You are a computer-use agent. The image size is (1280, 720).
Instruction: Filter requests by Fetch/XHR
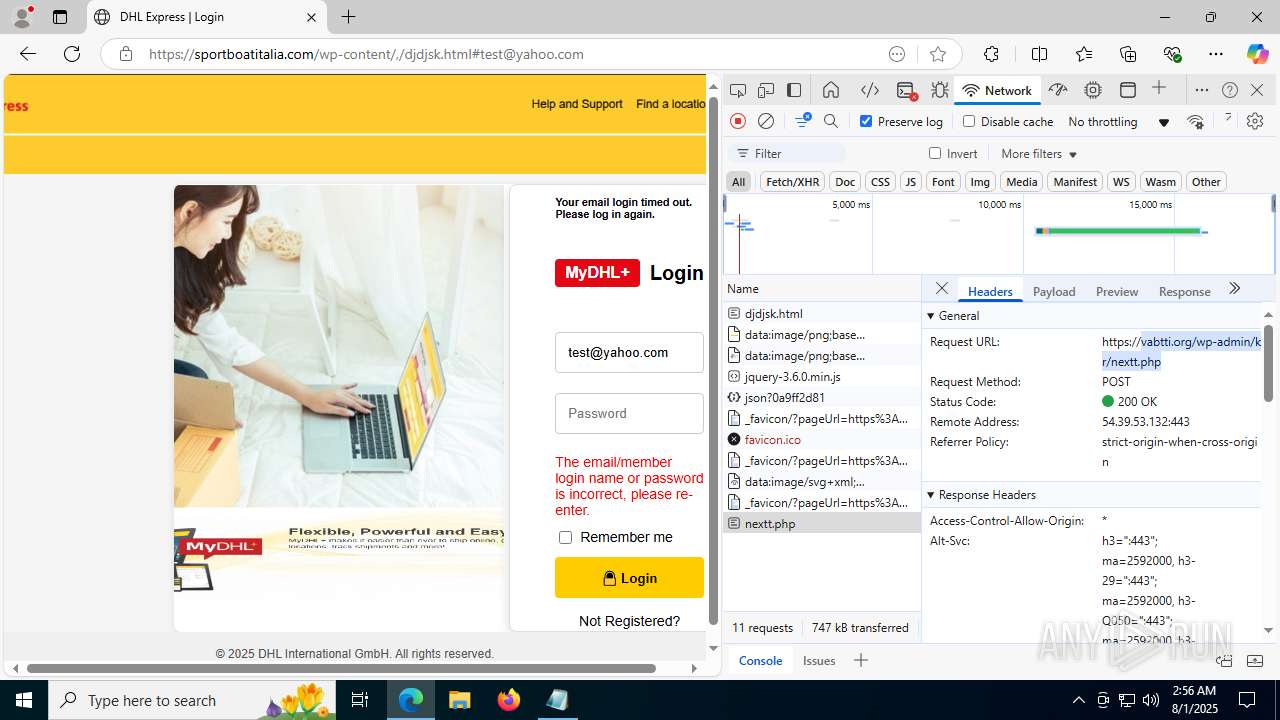[x=792, y=181]
